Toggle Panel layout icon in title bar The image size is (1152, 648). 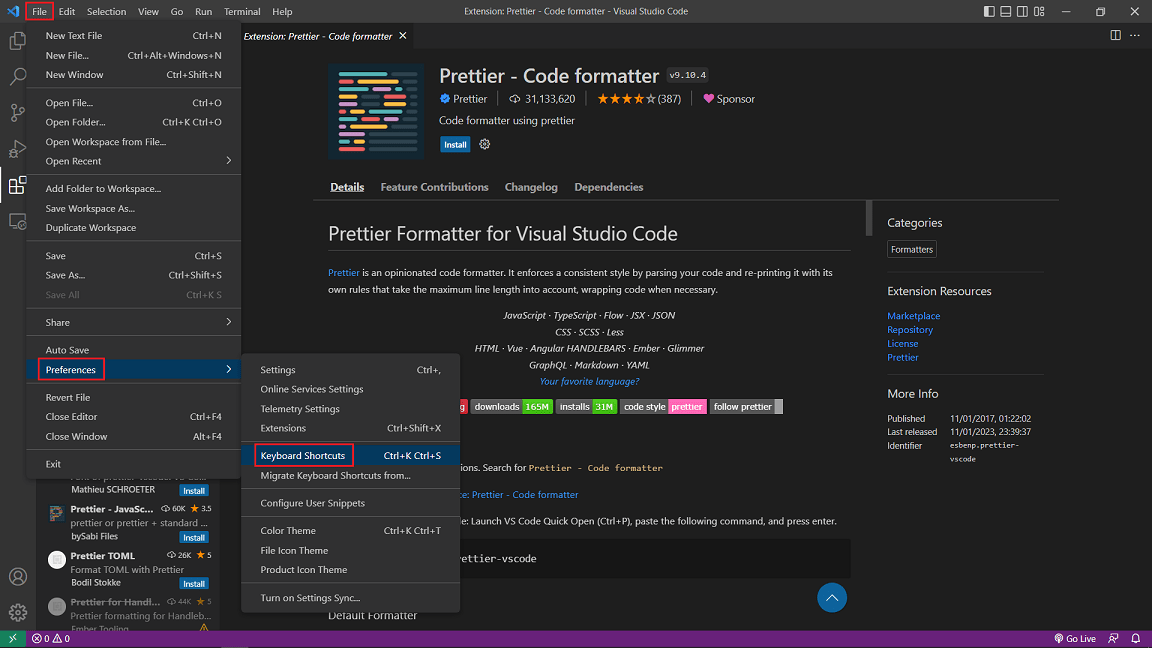pyautogui.click(x=1006, y=11)
